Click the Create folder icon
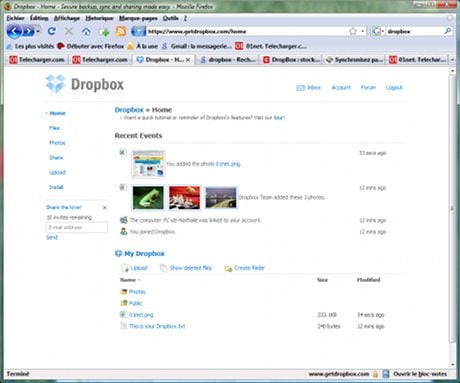The image size is (460, 383). (x=228, y=268)
